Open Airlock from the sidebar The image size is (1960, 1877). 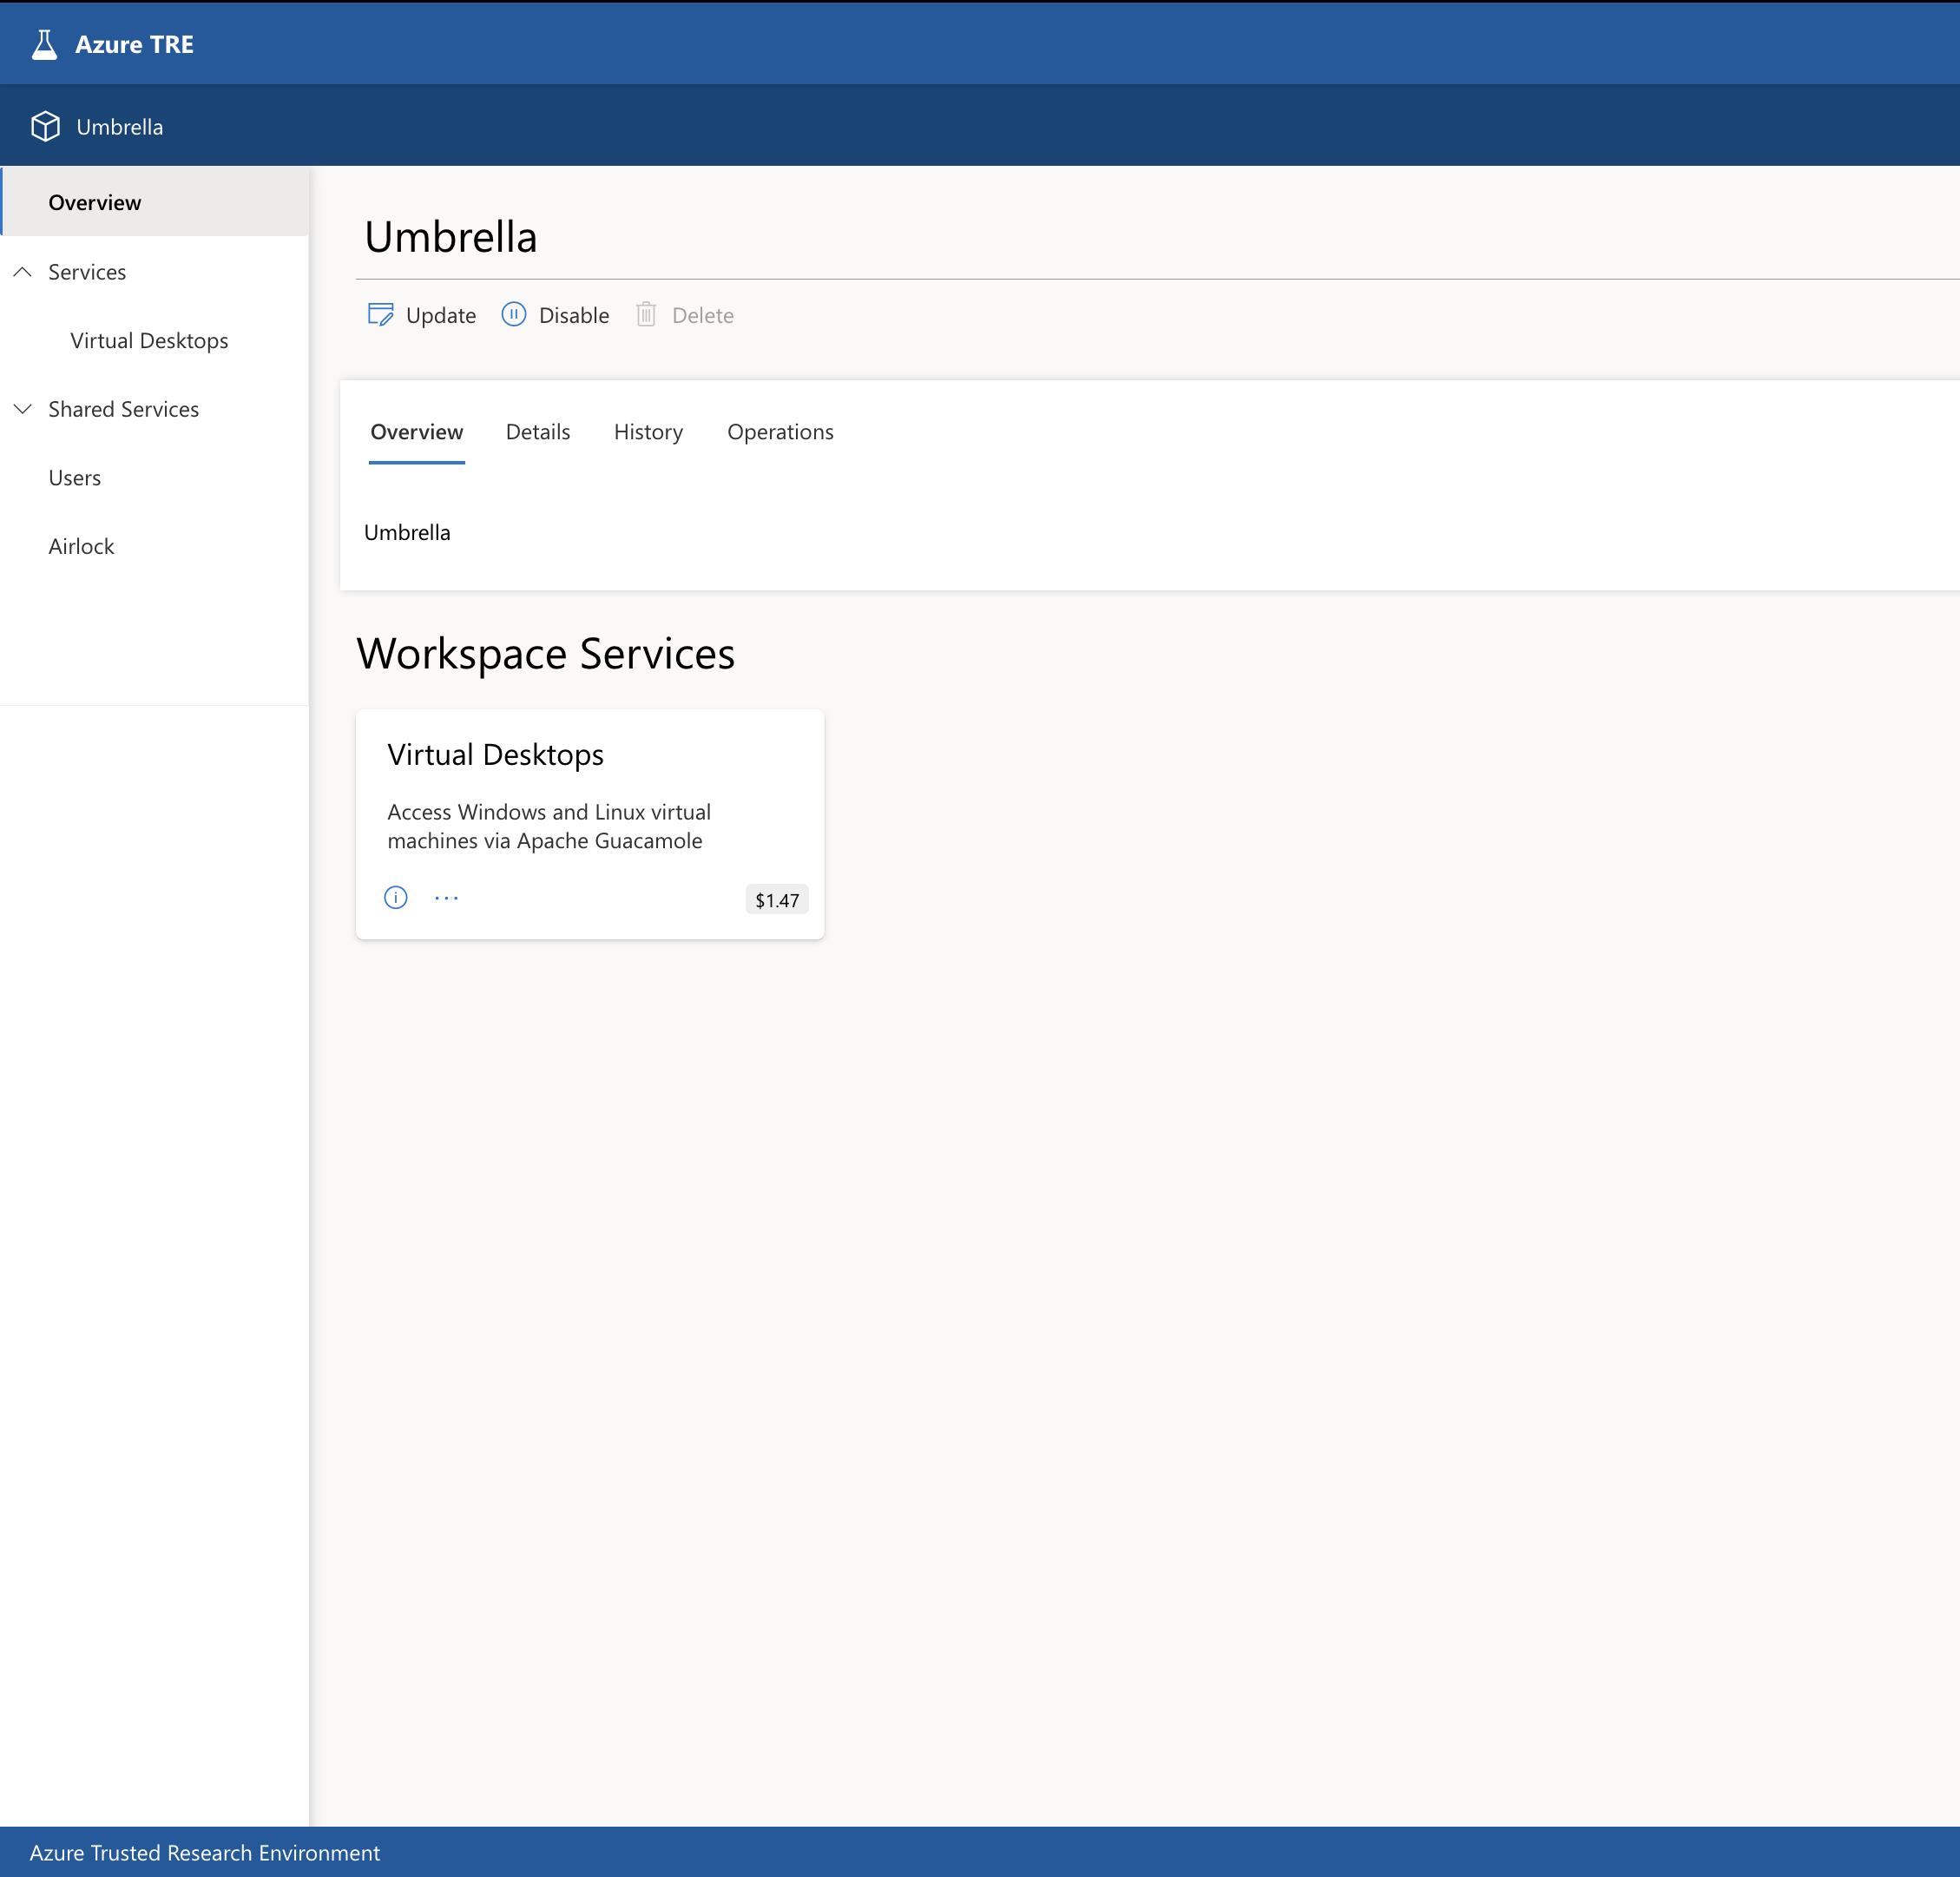[81, 547]
